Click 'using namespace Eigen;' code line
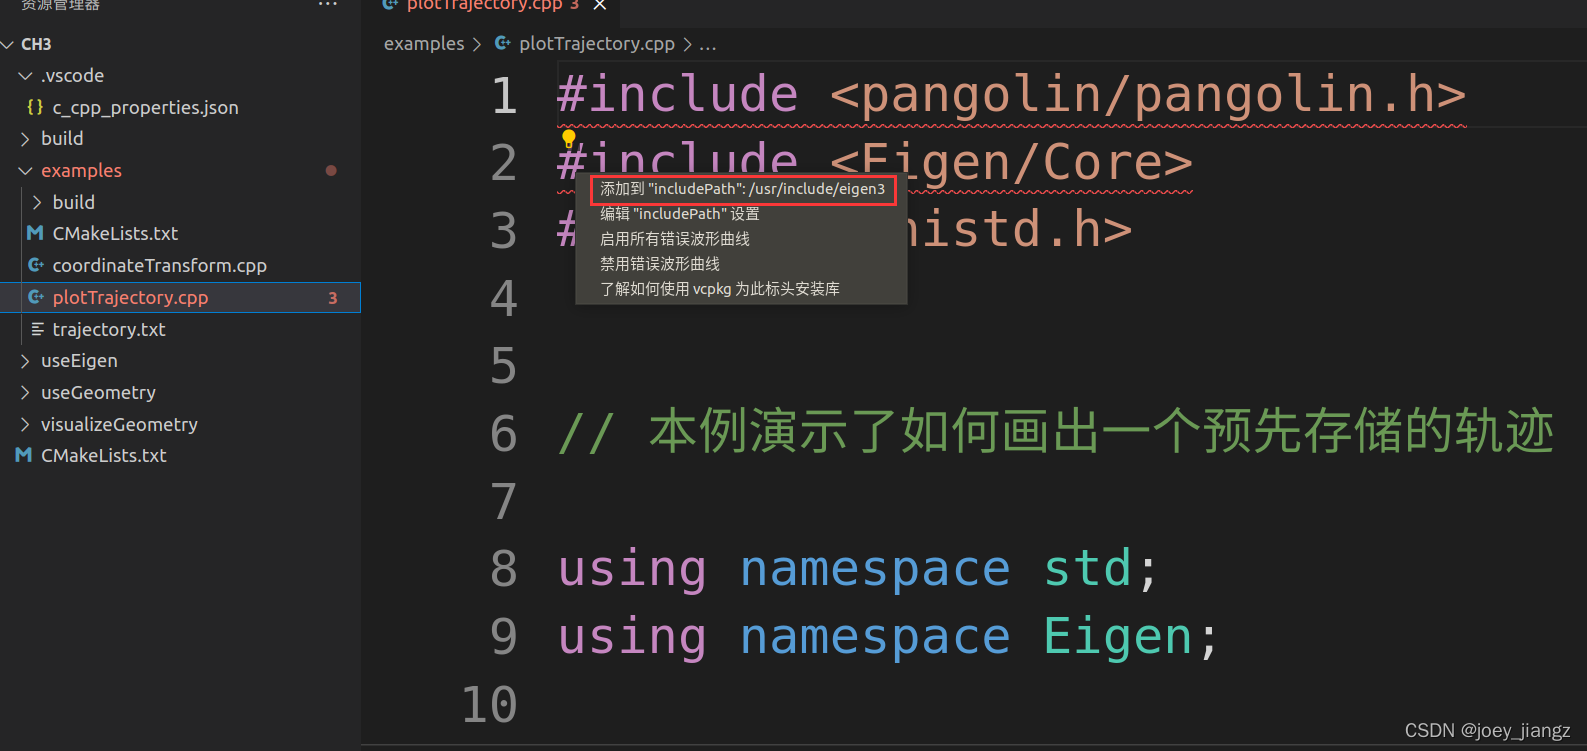Viewport: 1587px width, 751px height. click(x=889, y=637)
